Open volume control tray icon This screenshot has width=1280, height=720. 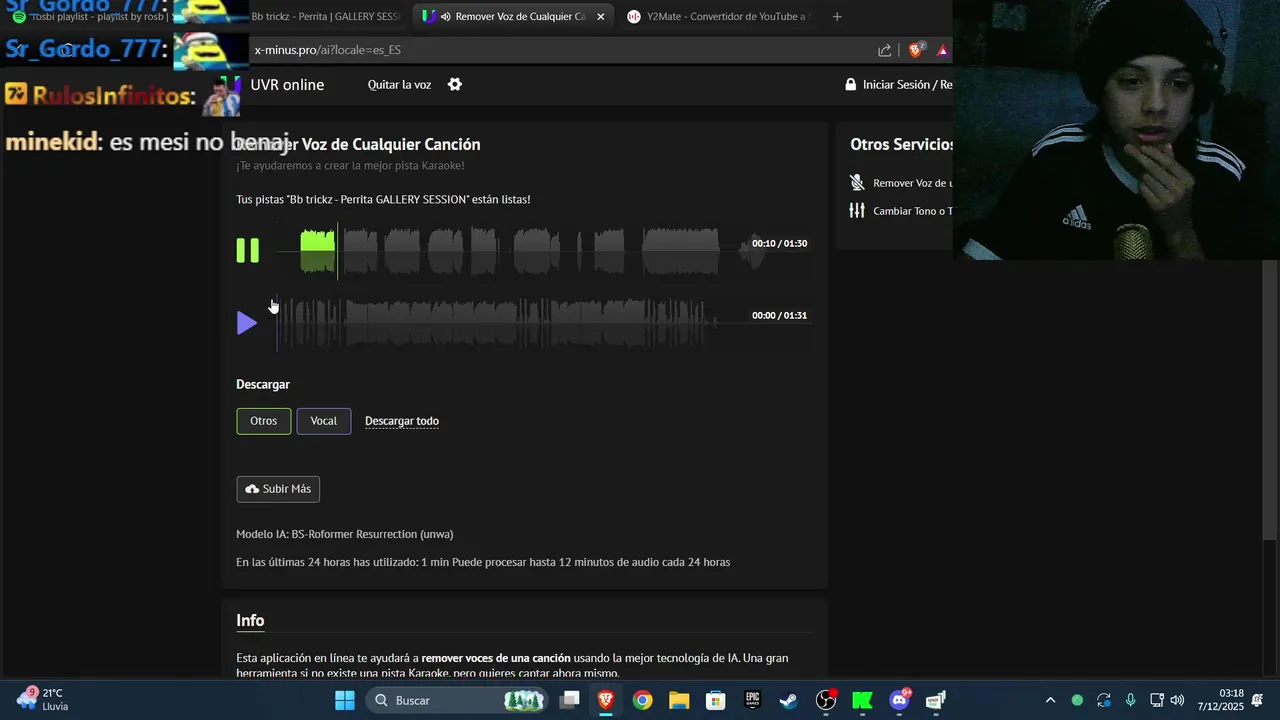[x=1177, y=700]
